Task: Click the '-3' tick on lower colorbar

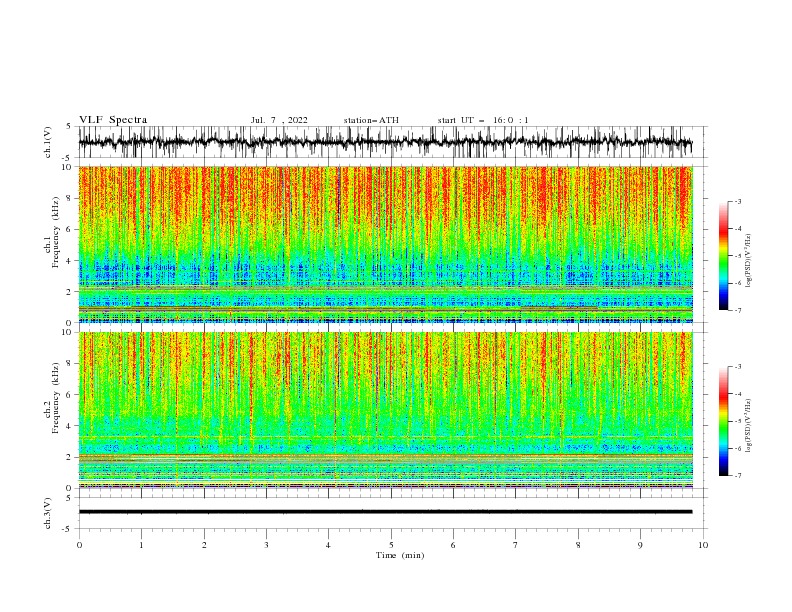Action: [x=737, y=367]
